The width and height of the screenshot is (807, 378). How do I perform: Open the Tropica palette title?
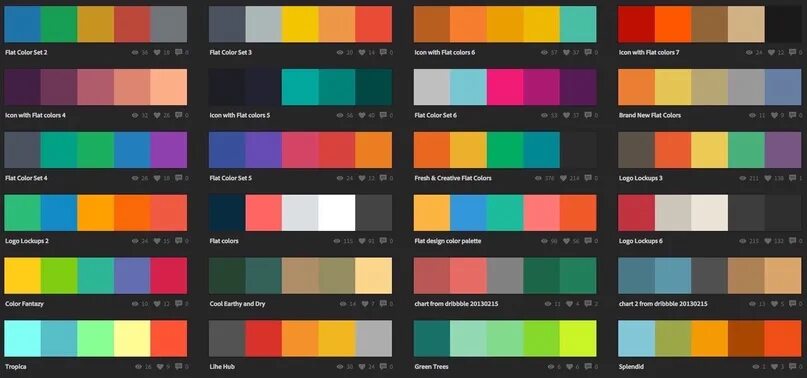(x=15, y=367)
